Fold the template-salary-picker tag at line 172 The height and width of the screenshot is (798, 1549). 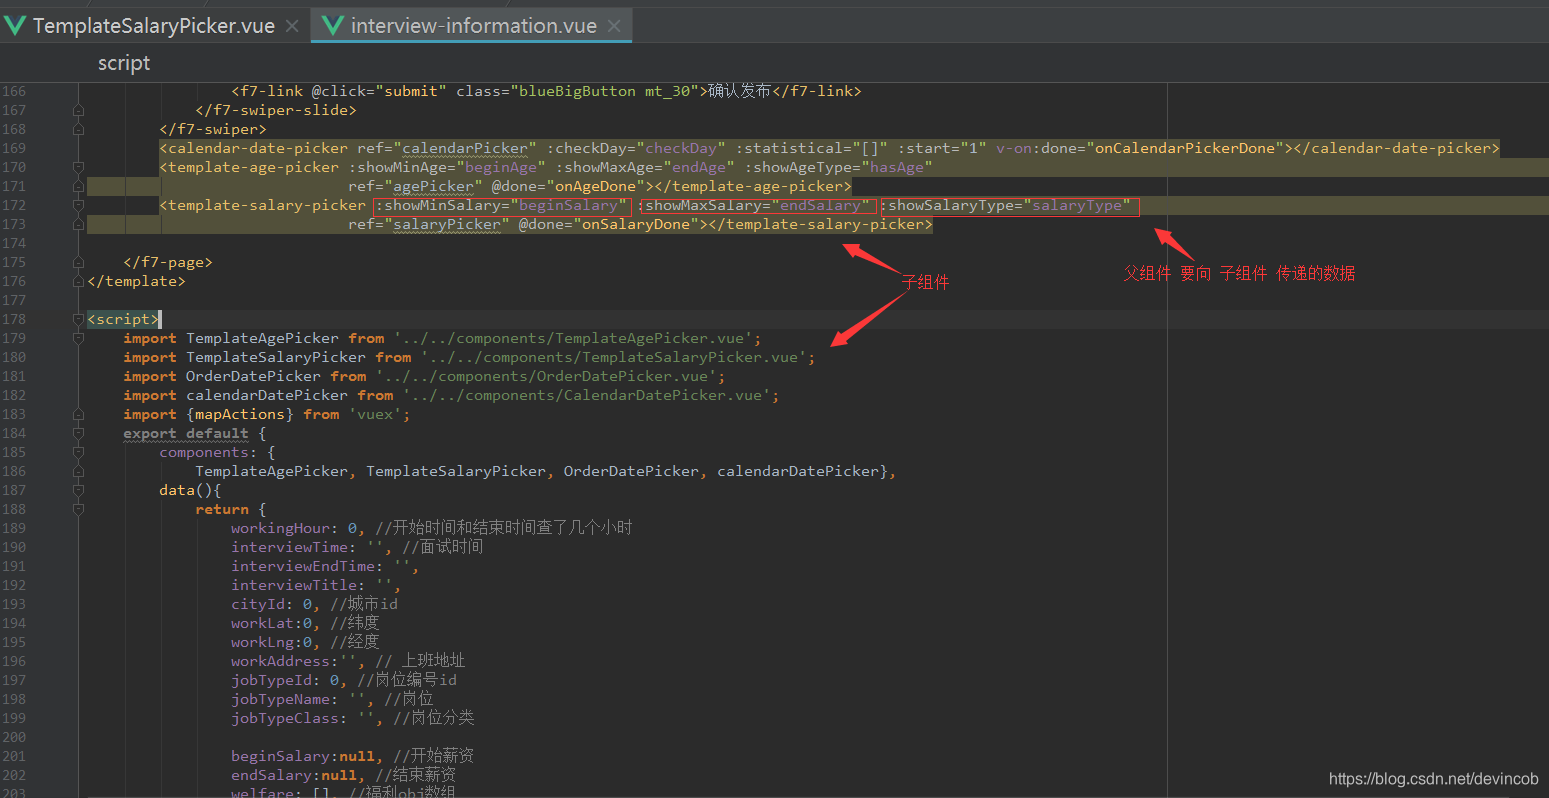point(78,205)
